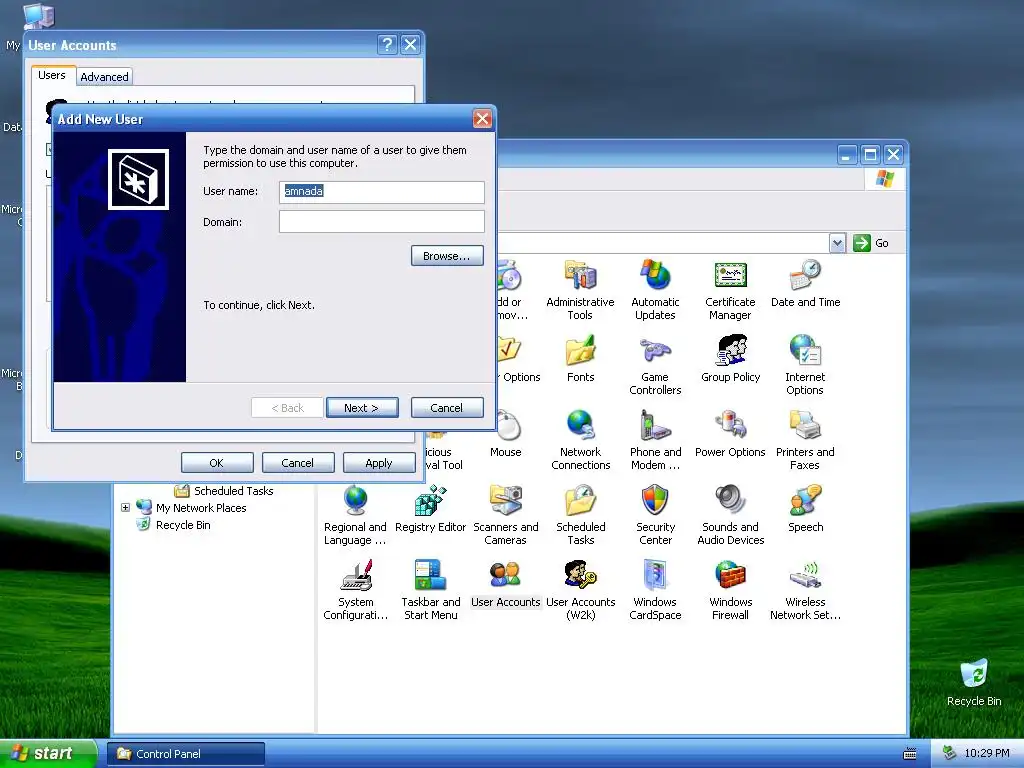The image size is (1024, 768).
Task: Open Wireless Network Setup icon
Action: click(805, 590)
